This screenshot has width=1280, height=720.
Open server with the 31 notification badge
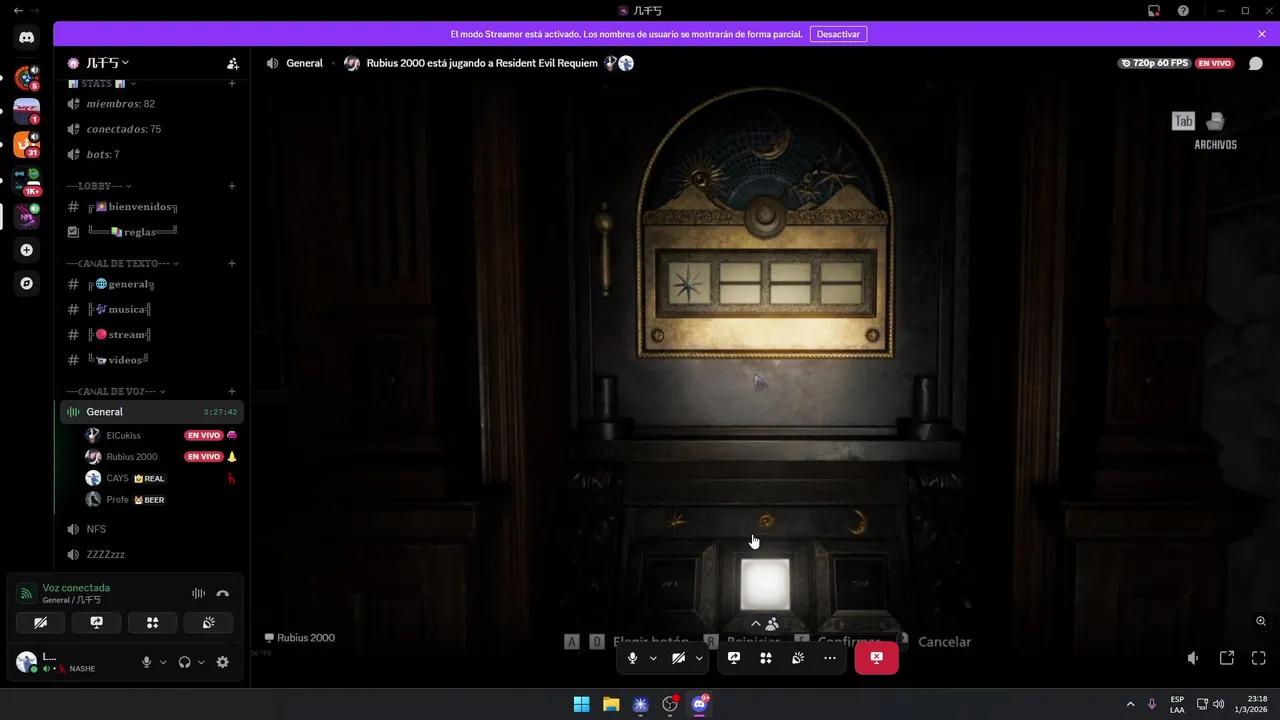coord(27,144)
